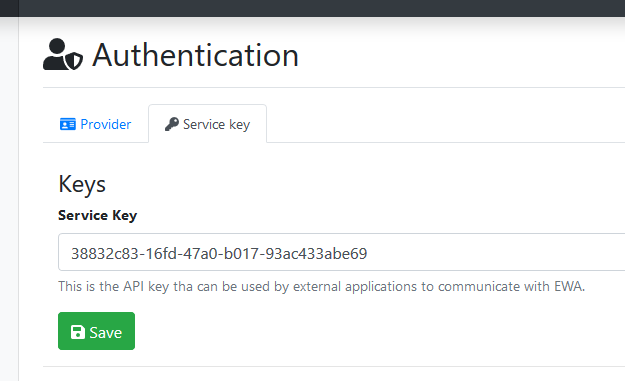Click the blue Provider link text
The image size is (625, 381).
coord(106,124)
